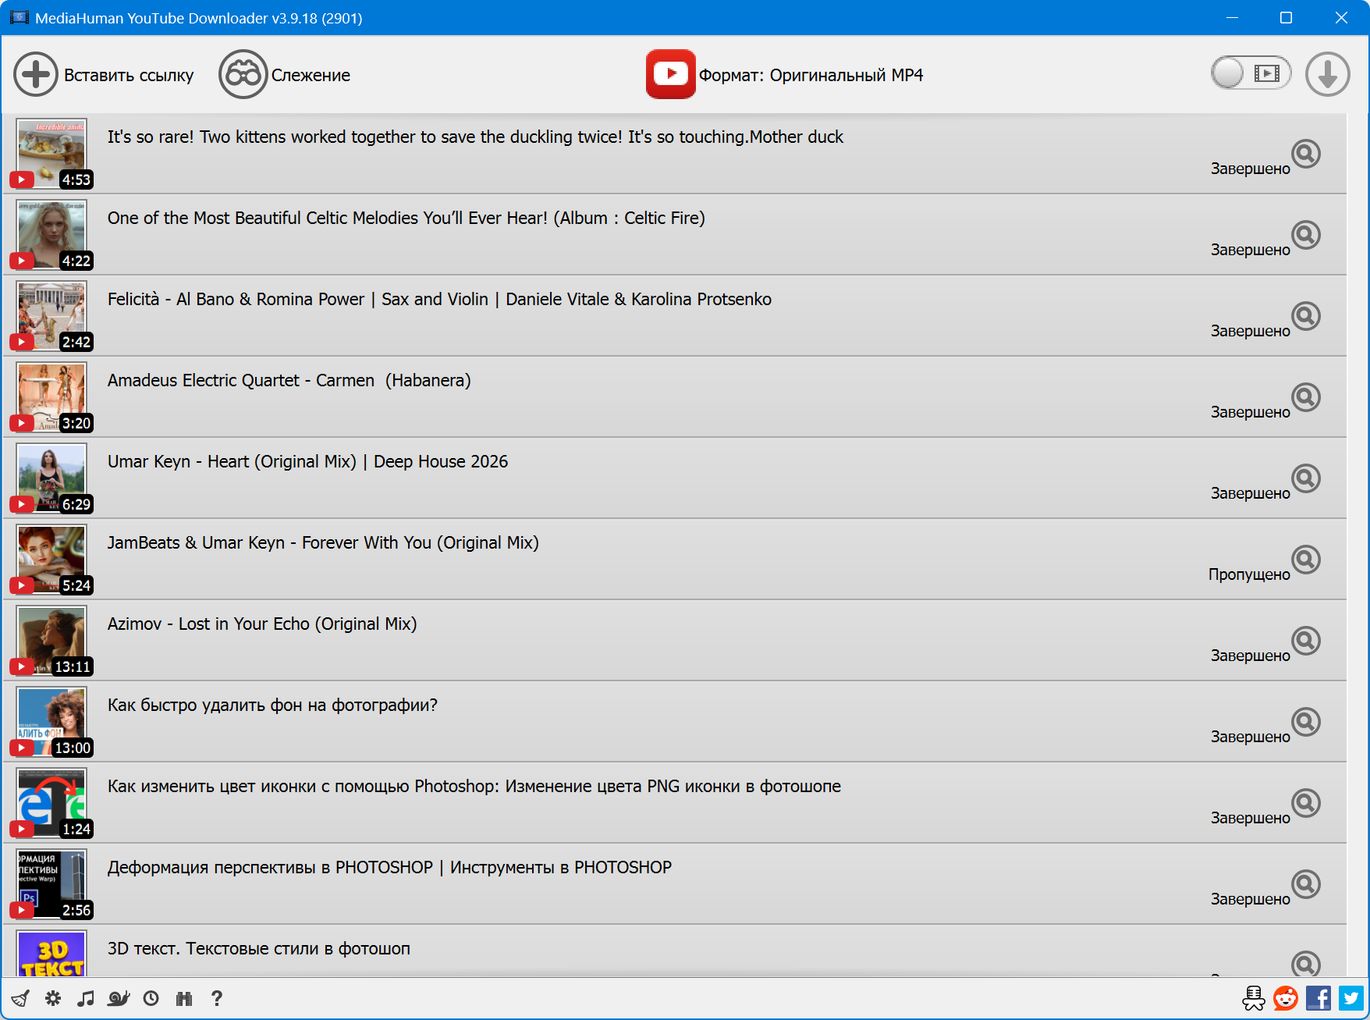
Task: Click the Вставить ссылку plus icon
Action: click(x=36, y=75)
